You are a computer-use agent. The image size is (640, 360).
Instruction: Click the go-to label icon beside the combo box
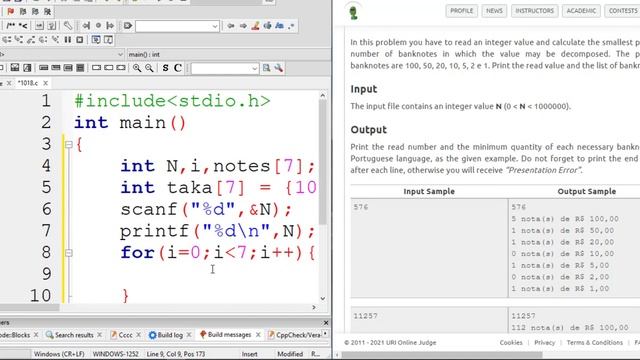pyautogui.click(x=128, y=26)
